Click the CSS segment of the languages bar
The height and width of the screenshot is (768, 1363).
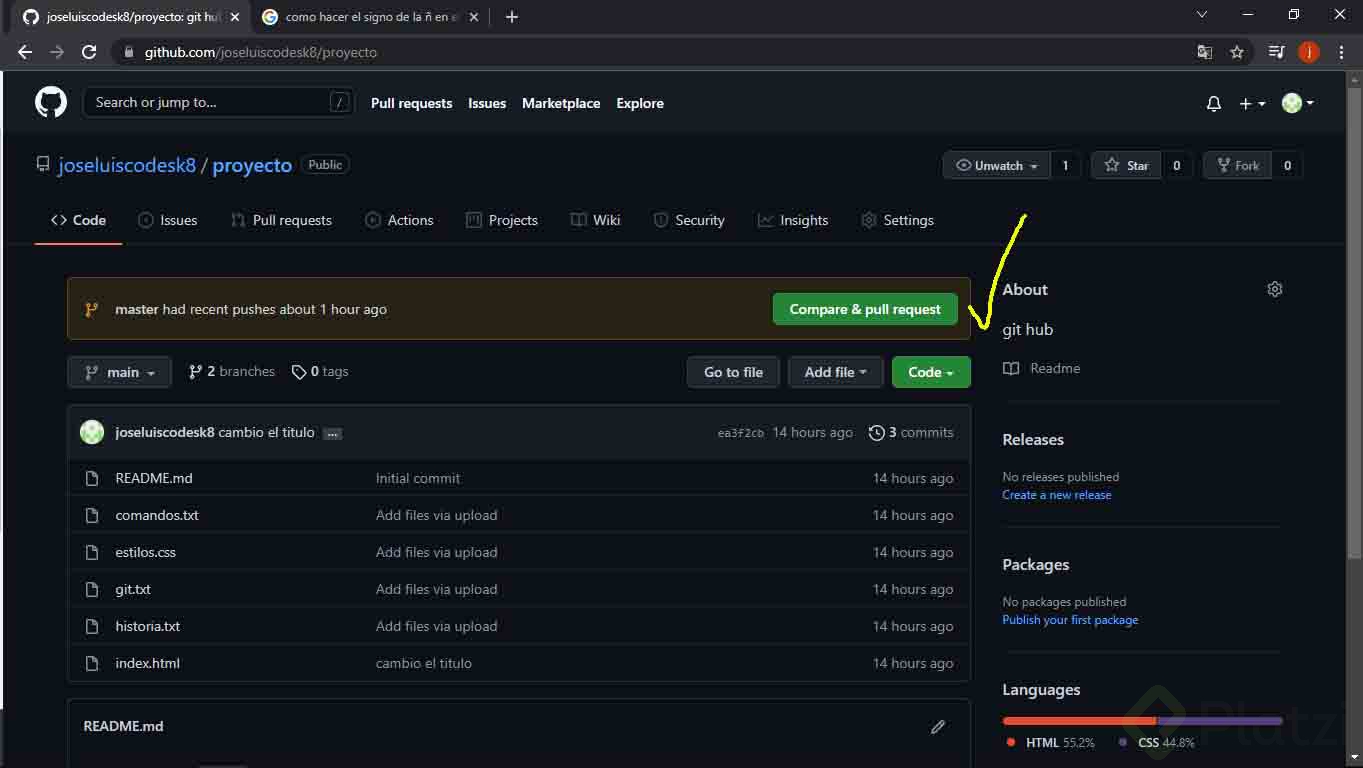(x=1221, y=720)
